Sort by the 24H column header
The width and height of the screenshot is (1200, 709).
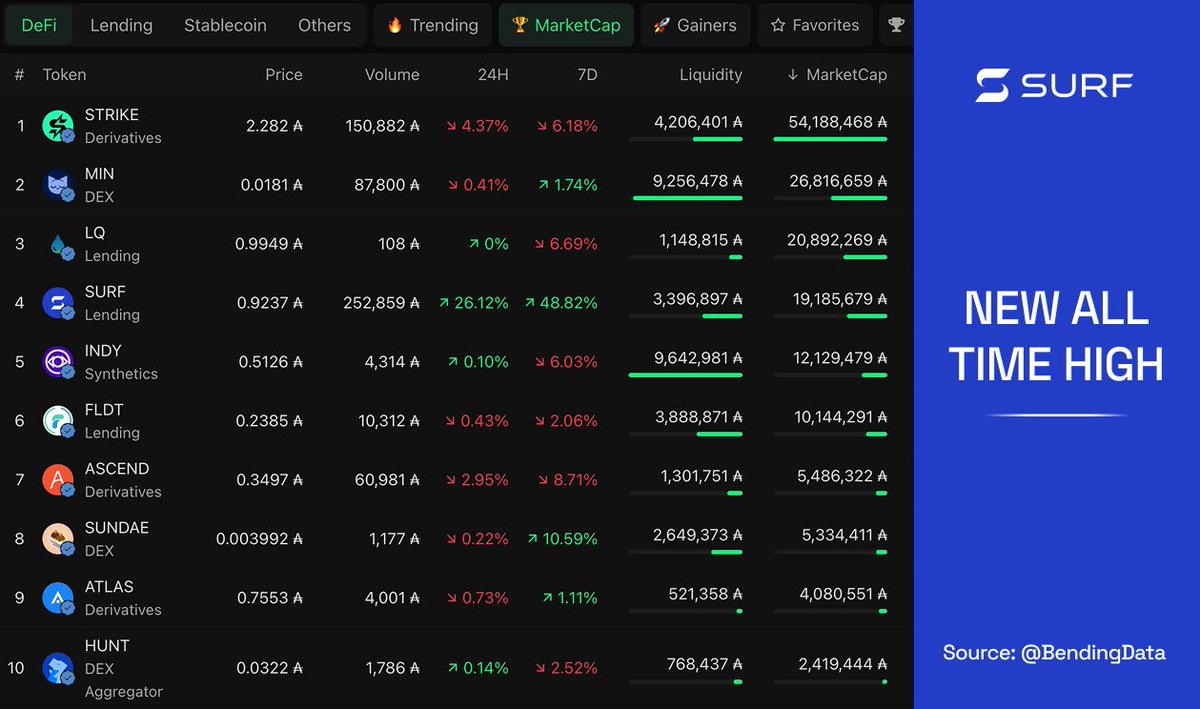click(x=491, y=74)
